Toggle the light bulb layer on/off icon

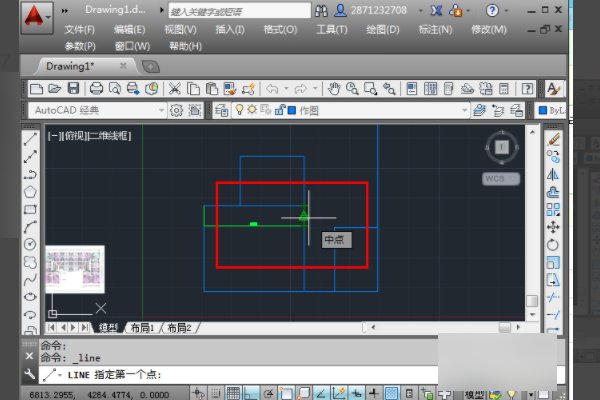(239, 110)
